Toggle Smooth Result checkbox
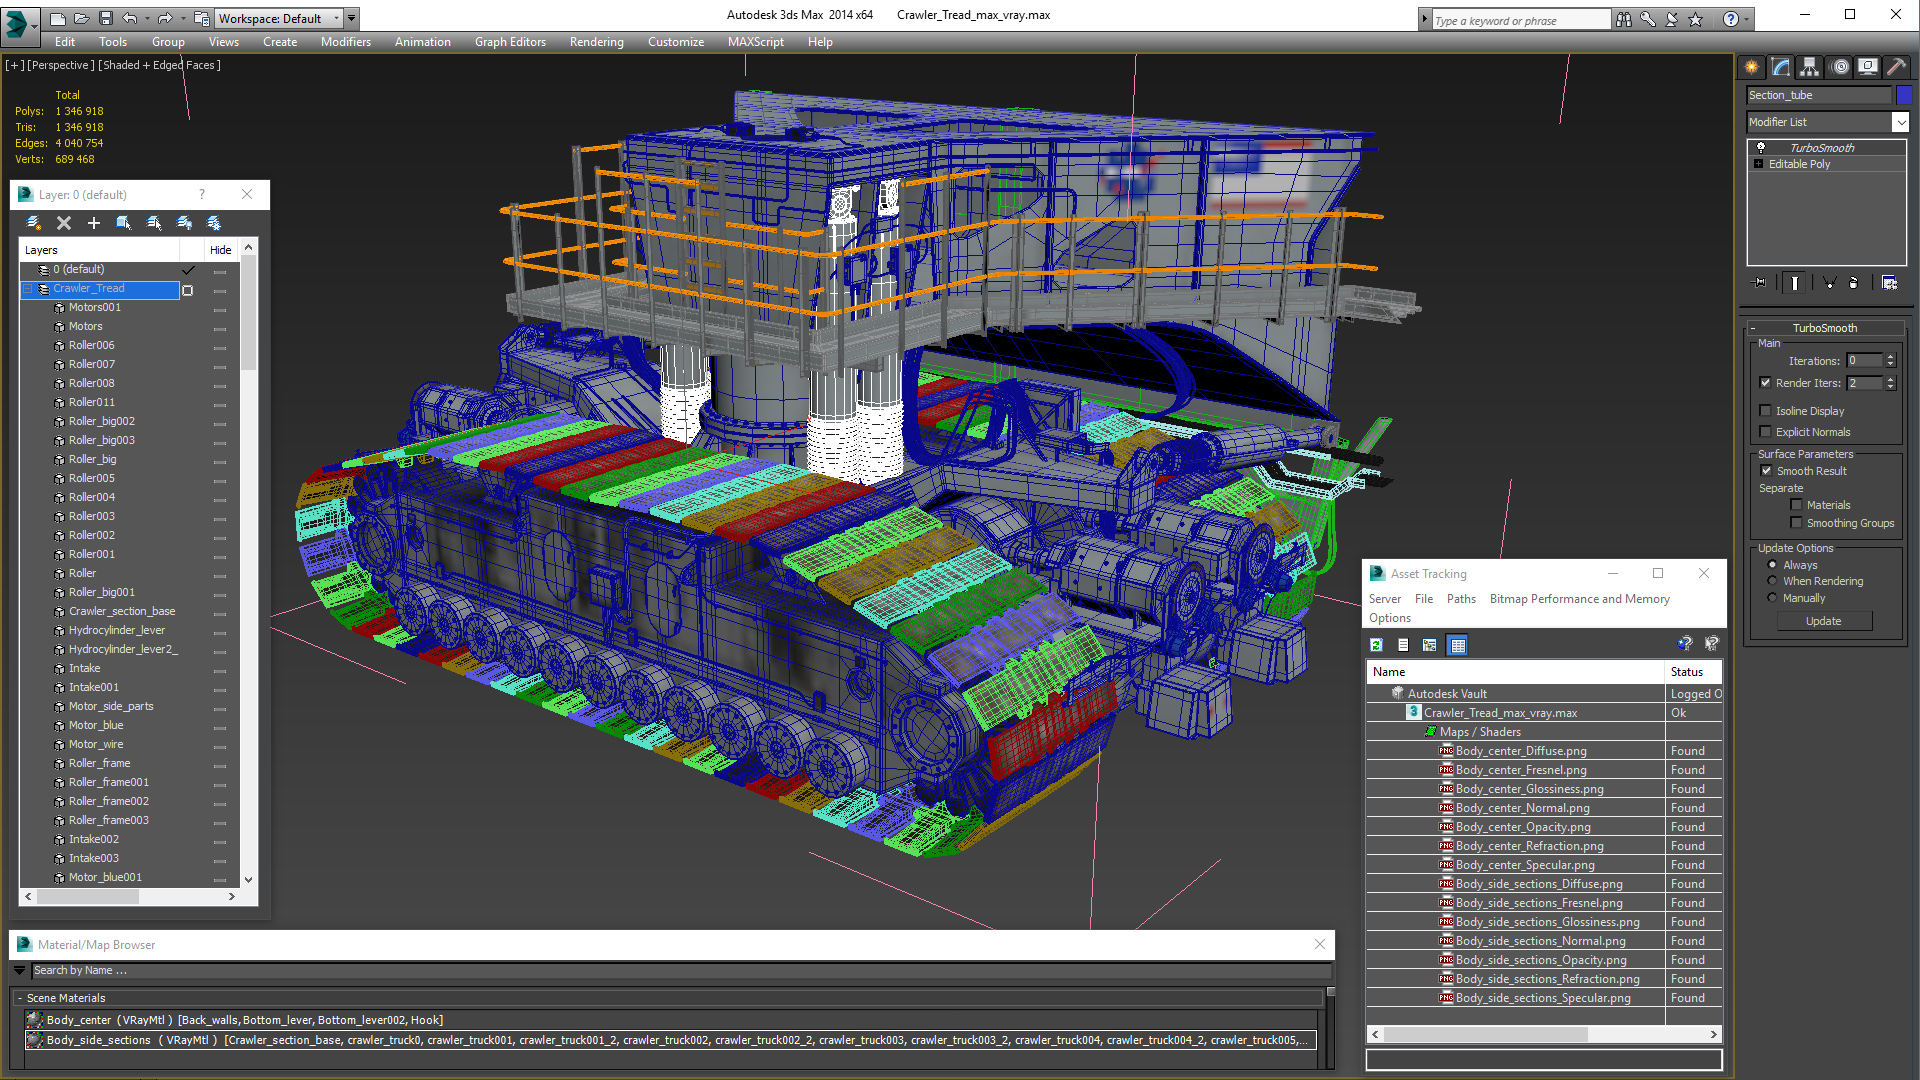 point(1766,470)
